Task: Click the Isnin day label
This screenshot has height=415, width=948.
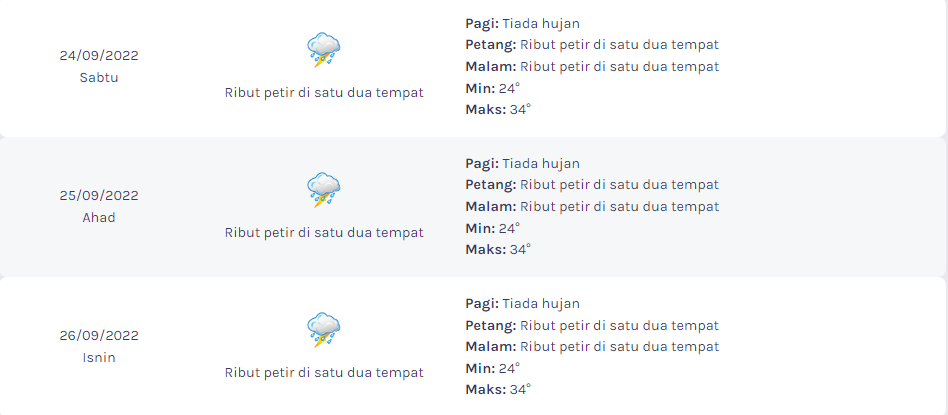Action: click(x=99, y=357)
